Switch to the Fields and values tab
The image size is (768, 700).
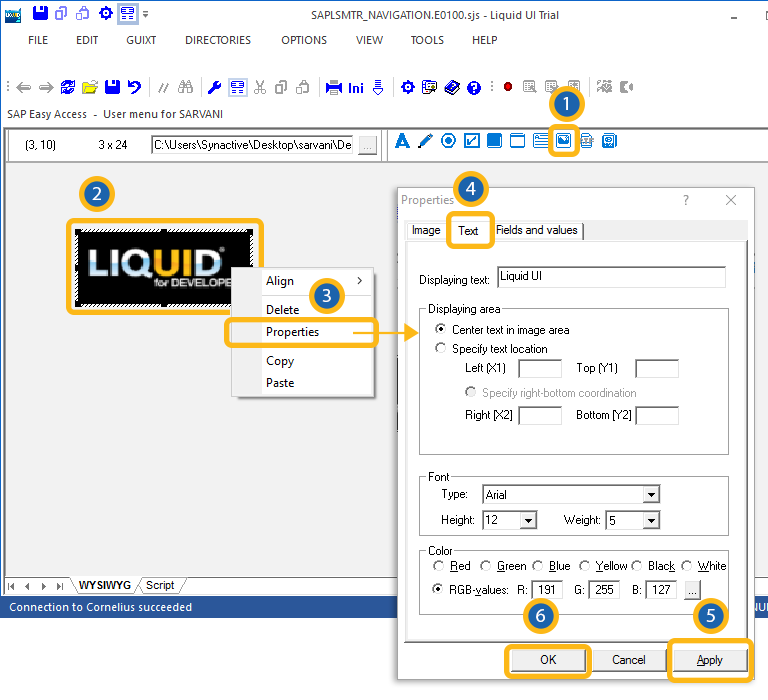point(537,230)
